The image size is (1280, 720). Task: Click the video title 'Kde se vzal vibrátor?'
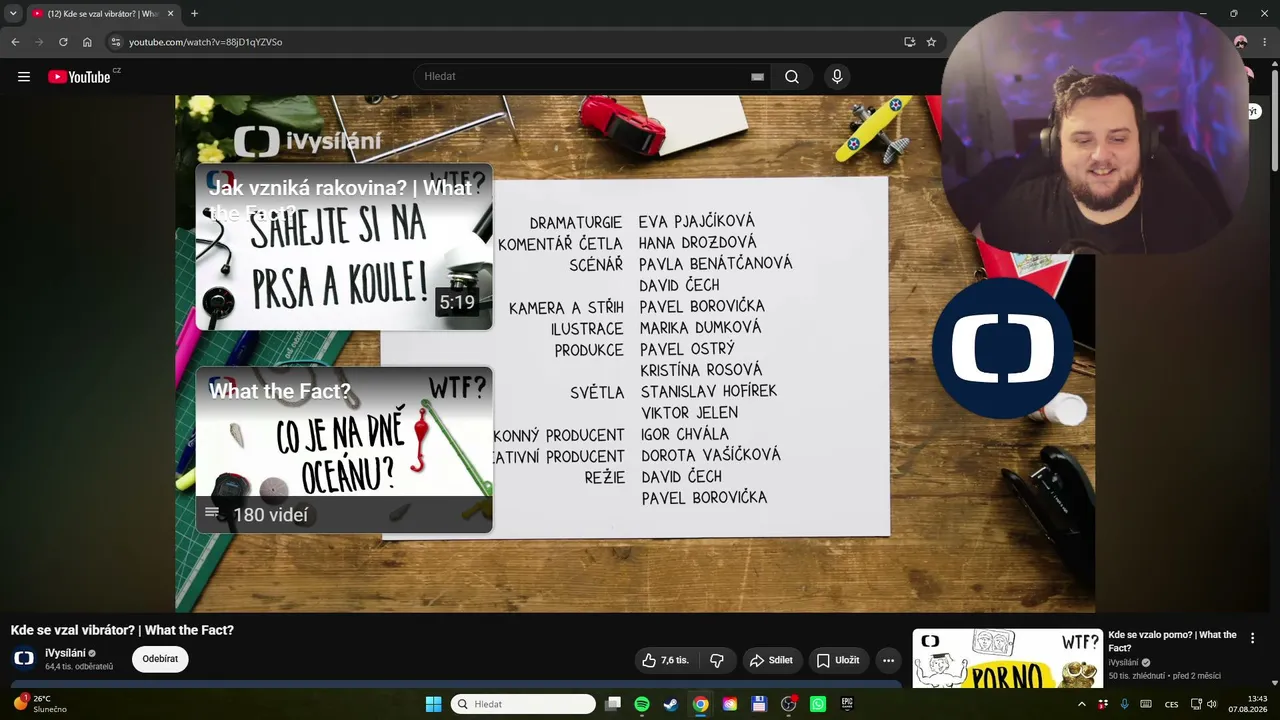pyautogui.click(x=122, y=630)
